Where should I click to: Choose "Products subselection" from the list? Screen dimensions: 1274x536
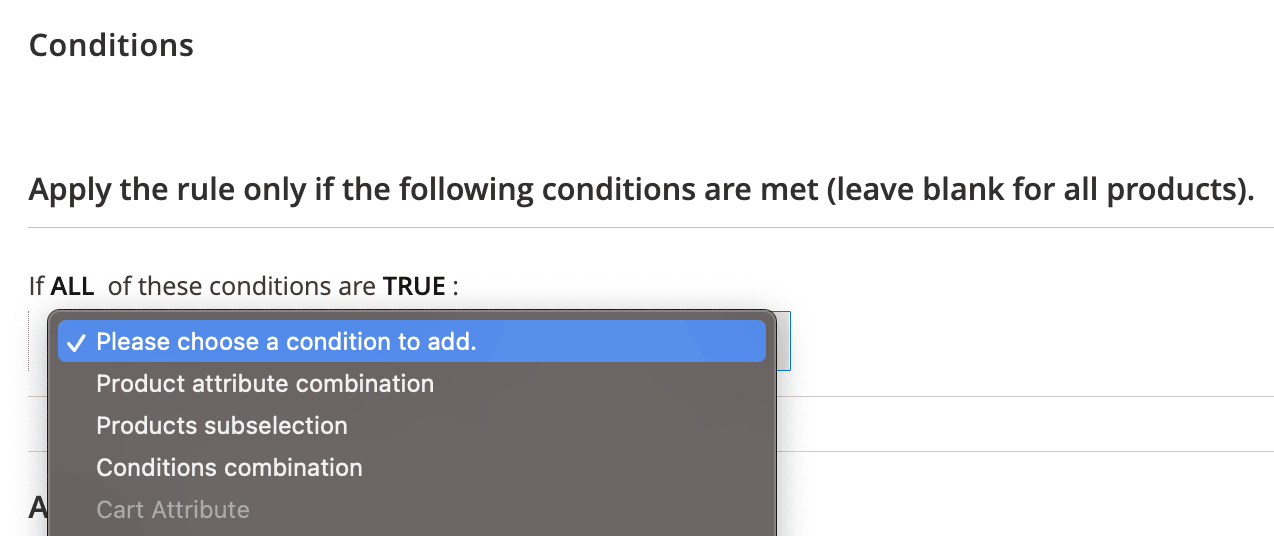coord(222,426)
